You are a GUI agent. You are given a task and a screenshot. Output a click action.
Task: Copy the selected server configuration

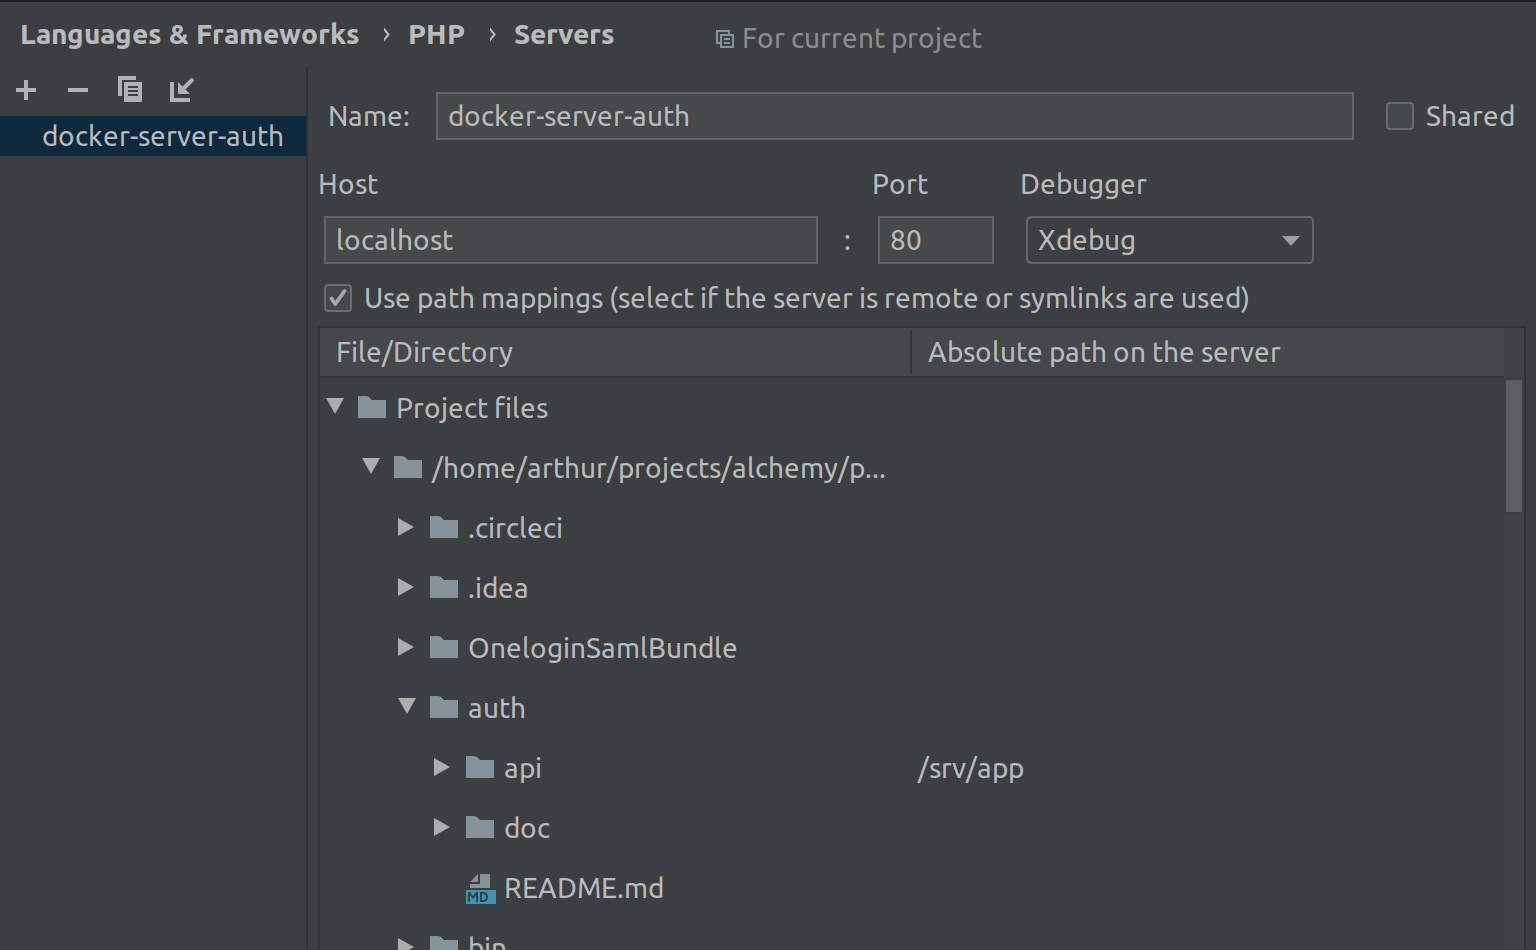(130, 90)
